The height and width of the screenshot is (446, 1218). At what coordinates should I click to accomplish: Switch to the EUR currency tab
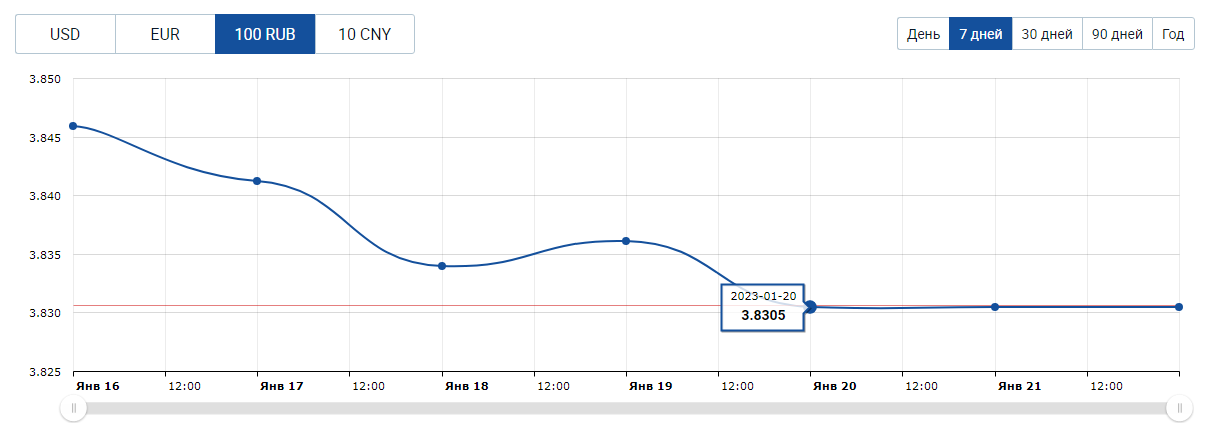pyautogui.click(x=165, y=34)
